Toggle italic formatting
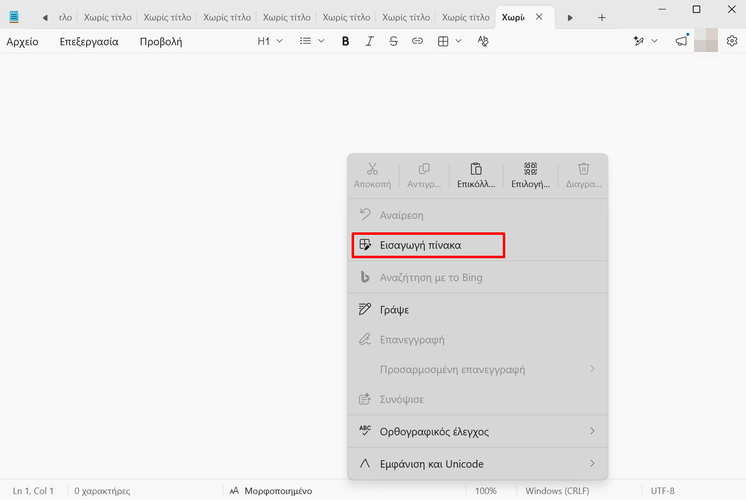 tap(370, 41)
